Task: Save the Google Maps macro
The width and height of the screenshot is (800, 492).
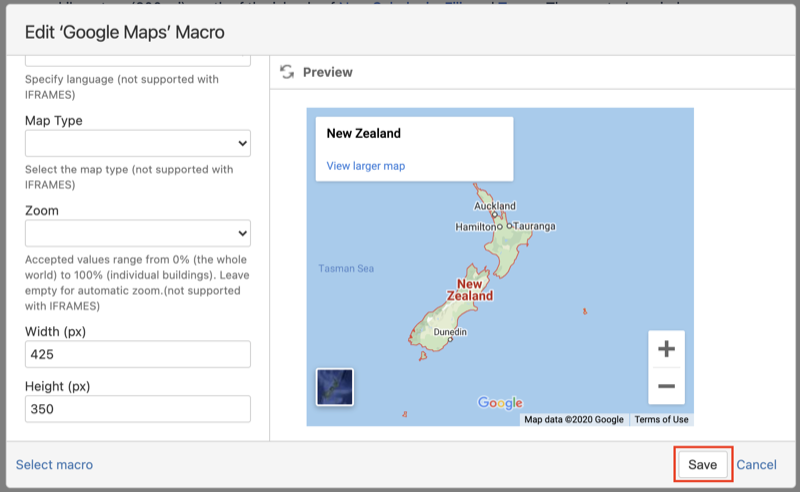Action: (702, 465)
